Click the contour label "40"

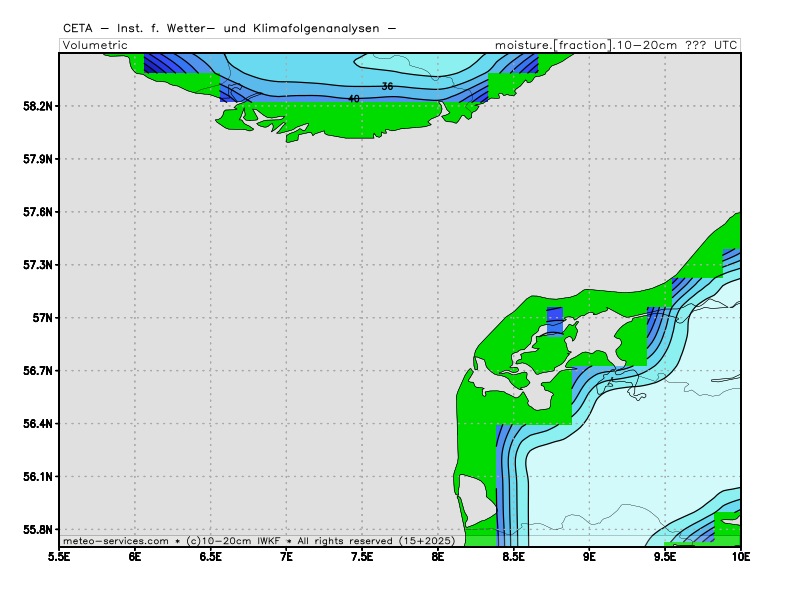(x=354, y=99)
